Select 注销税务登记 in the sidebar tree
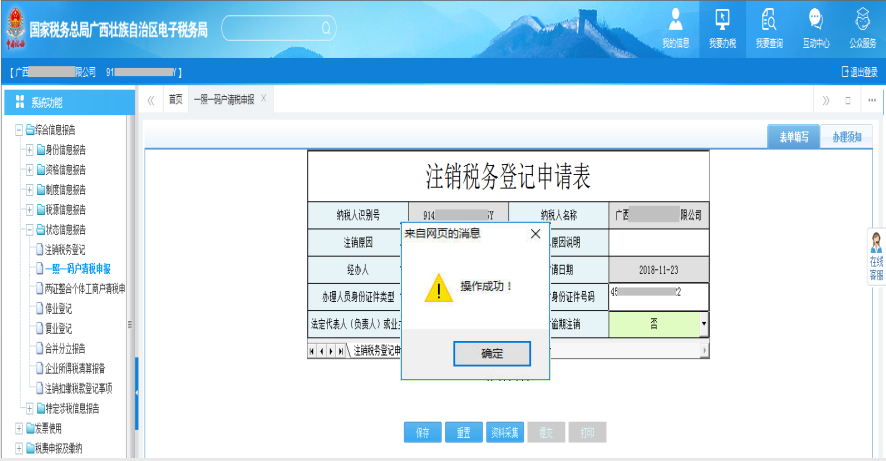This screenshot has width=886, height=461. click(64, 249)
